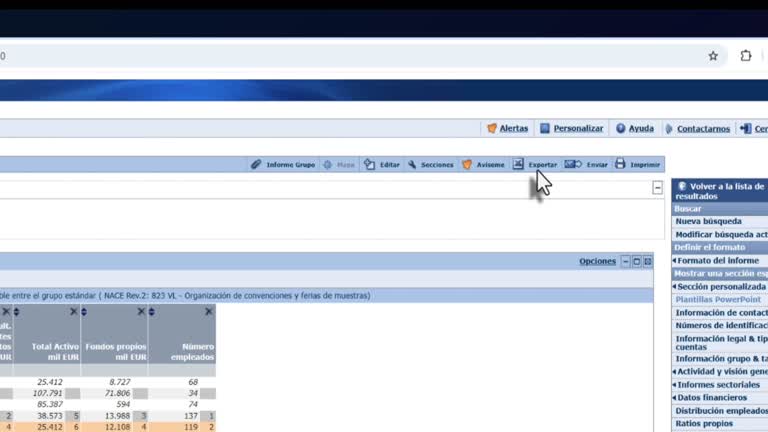Open browser extensions puzzle icon

[x=745, y=56]
